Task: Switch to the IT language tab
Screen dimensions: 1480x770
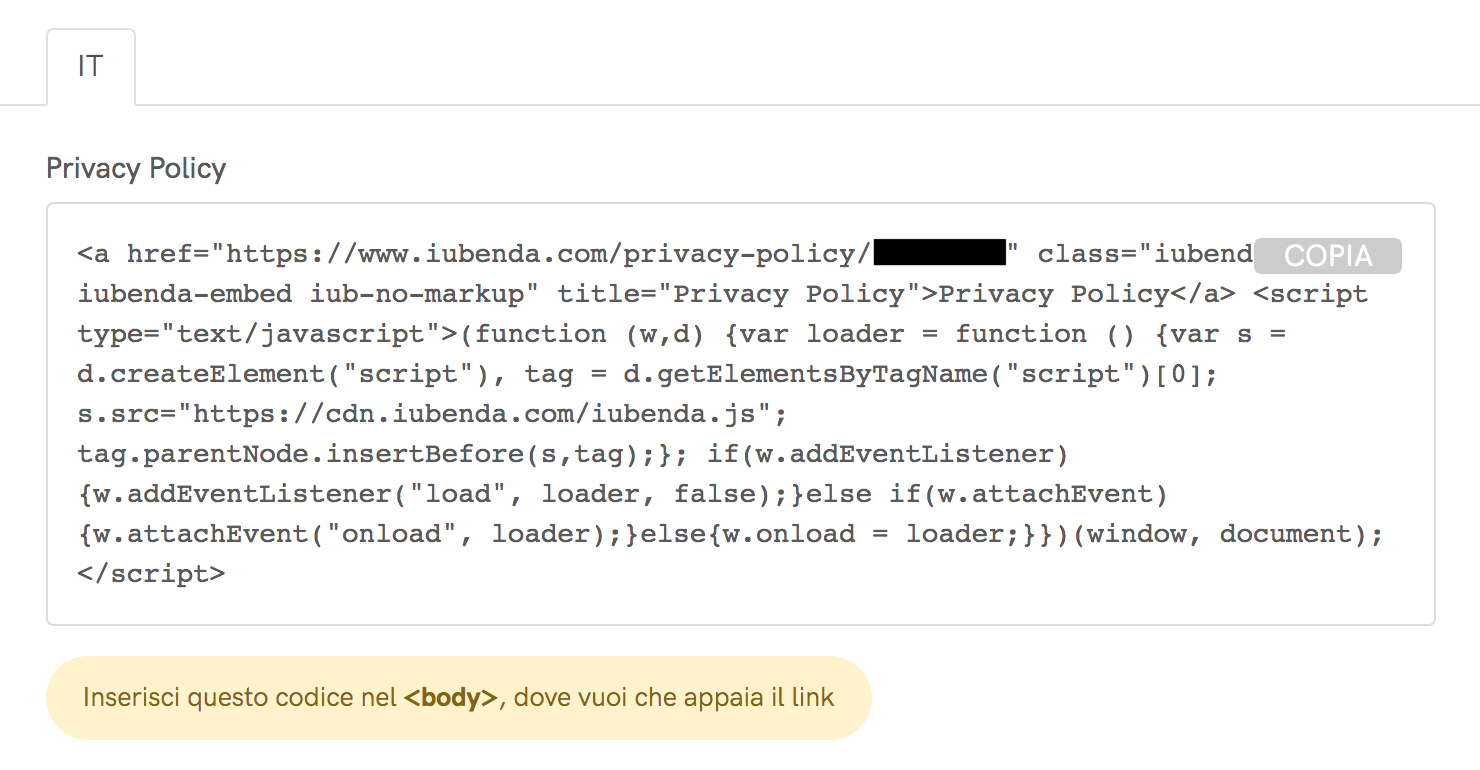Action: 91,66
